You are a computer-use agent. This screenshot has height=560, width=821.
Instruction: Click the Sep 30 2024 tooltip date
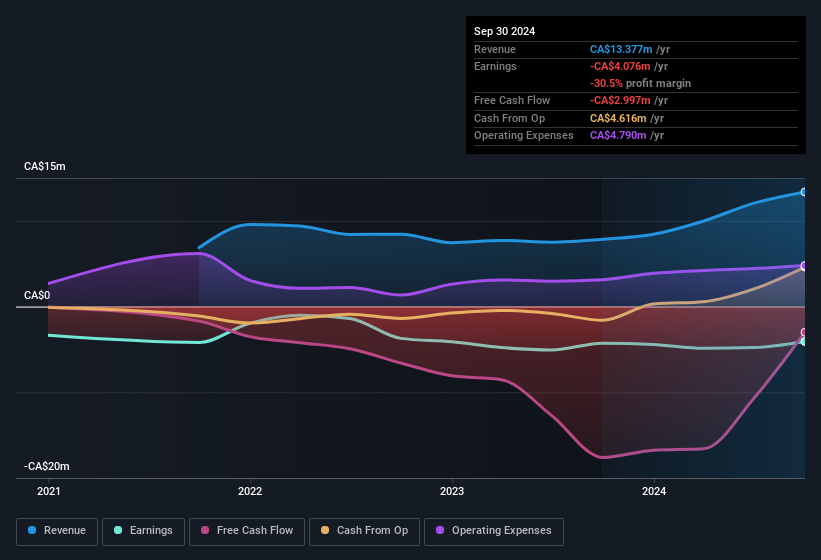(x=504, y=31)
